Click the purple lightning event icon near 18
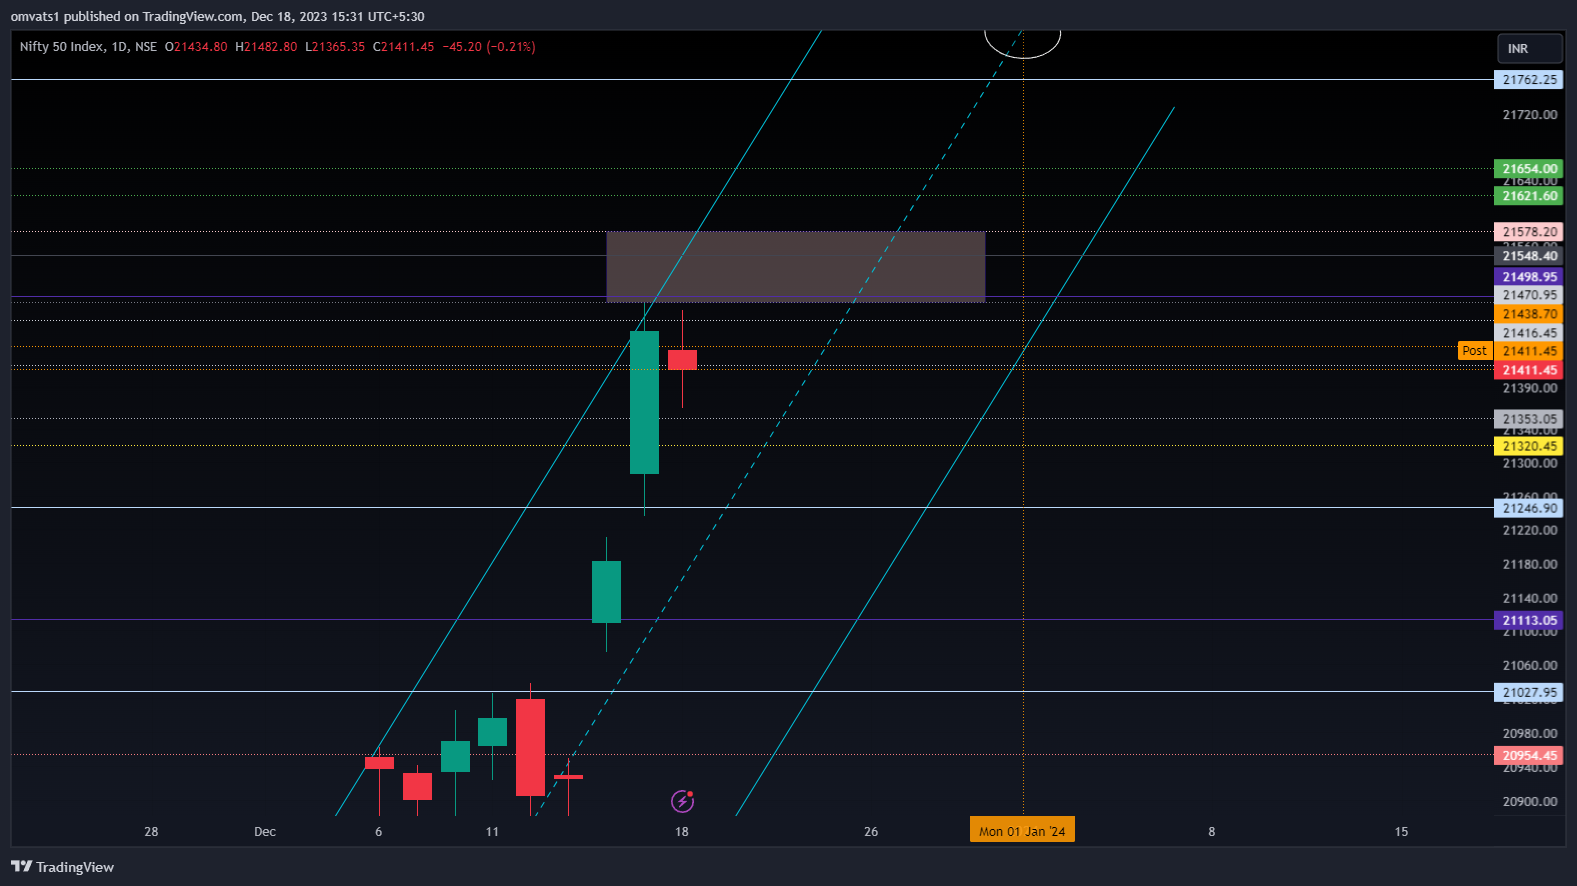Image resolution: width=1577 pixels, height=886 pixels. tap(682, 801)
